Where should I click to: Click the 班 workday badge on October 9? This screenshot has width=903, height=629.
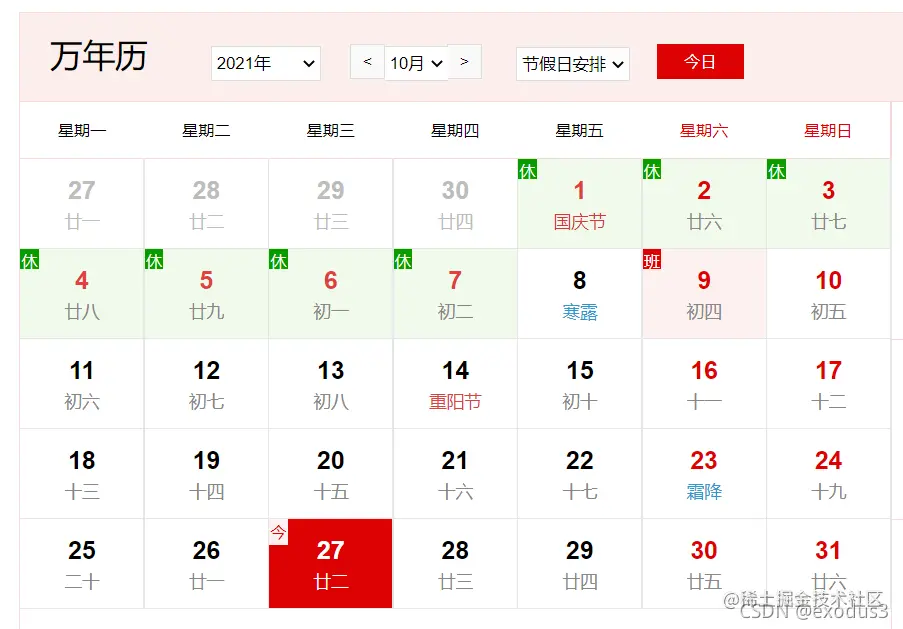652,260
